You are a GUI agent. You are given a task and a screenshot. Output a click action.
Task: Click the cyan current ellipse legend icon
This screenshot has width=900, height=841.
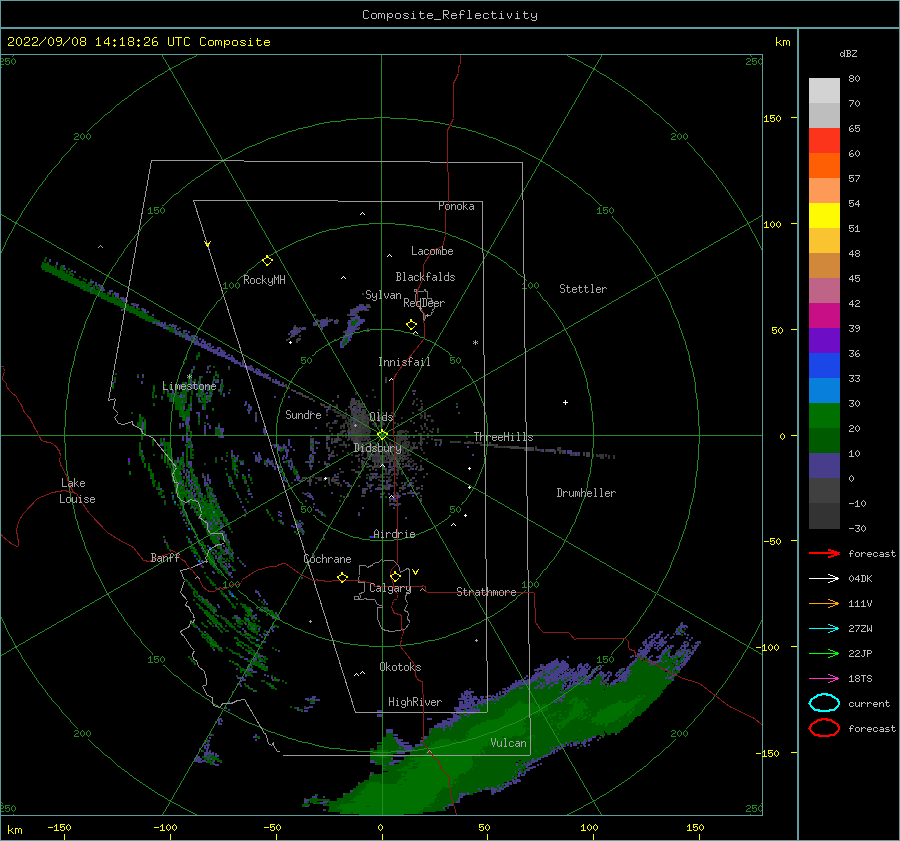[824, 703]
